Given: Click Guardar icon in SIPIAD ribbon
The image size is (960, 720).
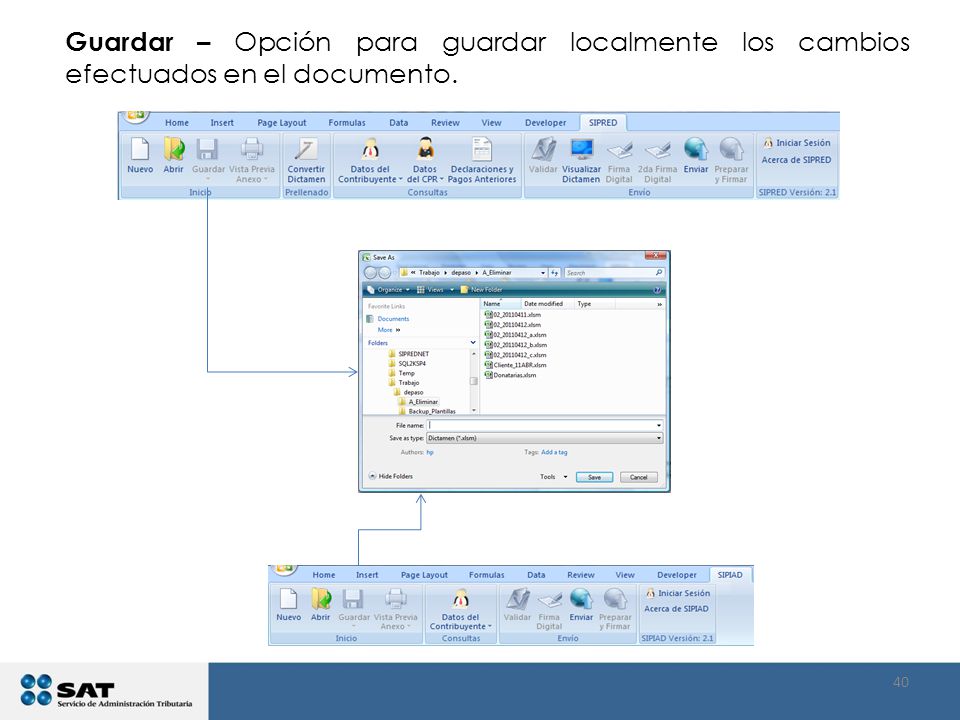Looking at the screenshot, I should [353, 599].
